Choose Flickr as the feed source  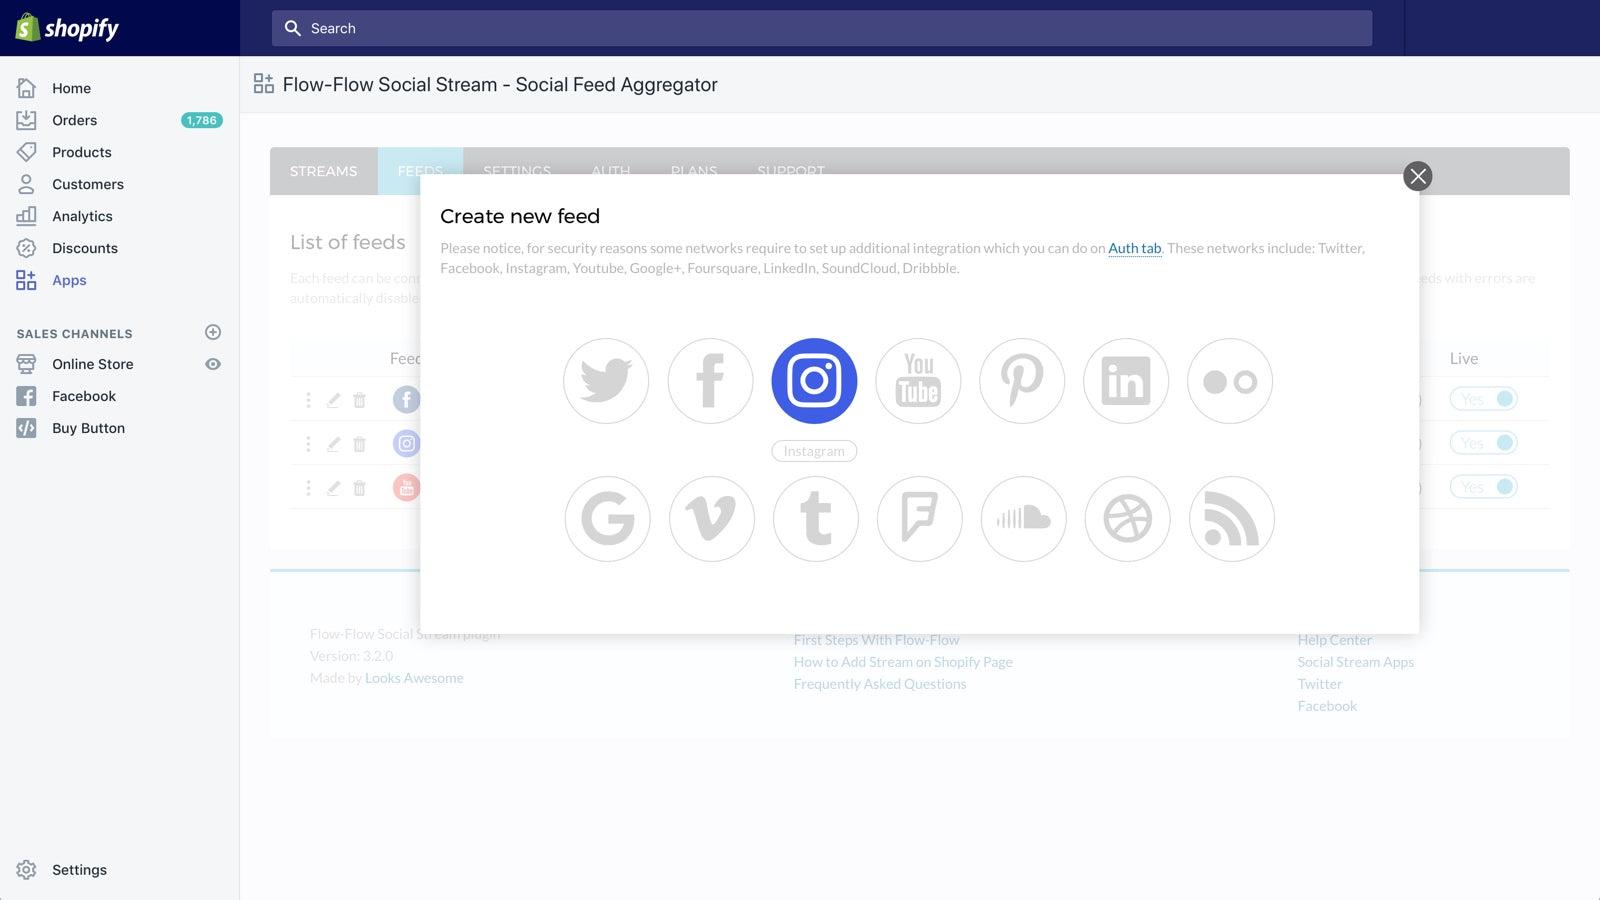1229,380
